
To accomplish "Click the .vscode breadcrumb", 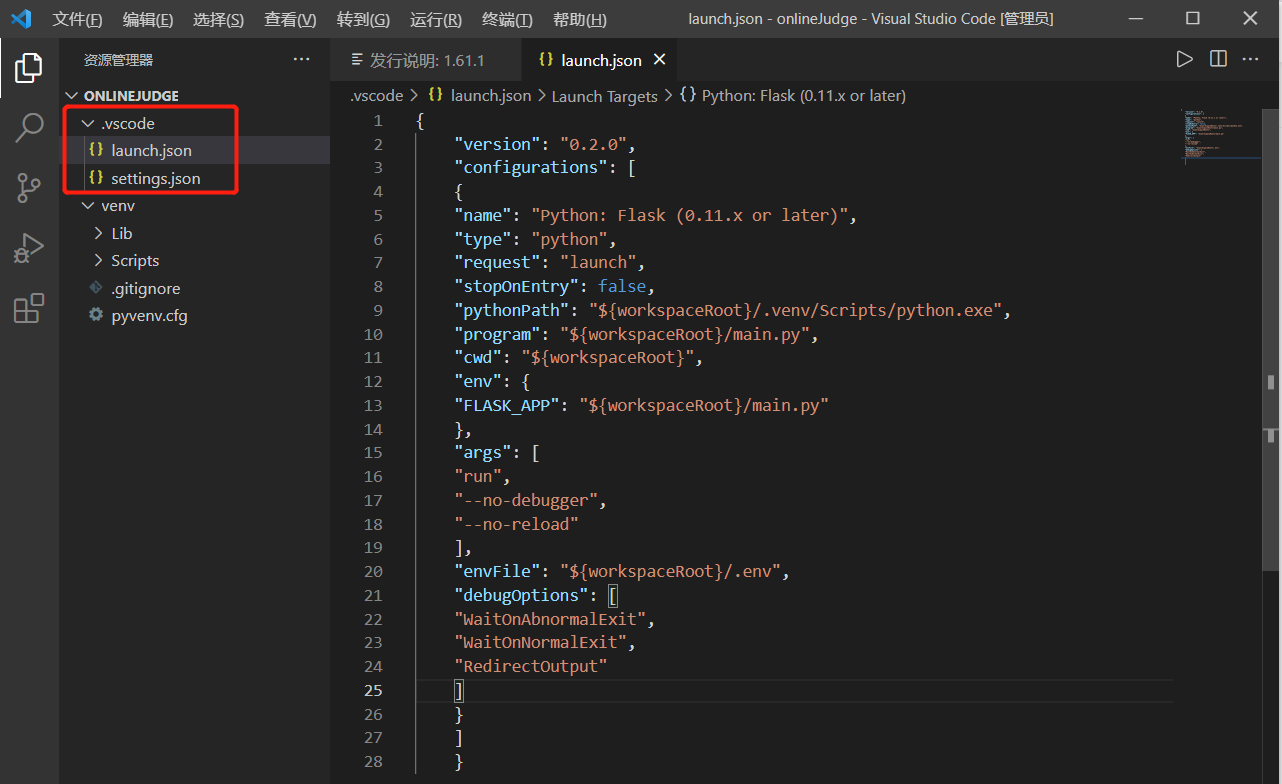I will click(376, 95).
